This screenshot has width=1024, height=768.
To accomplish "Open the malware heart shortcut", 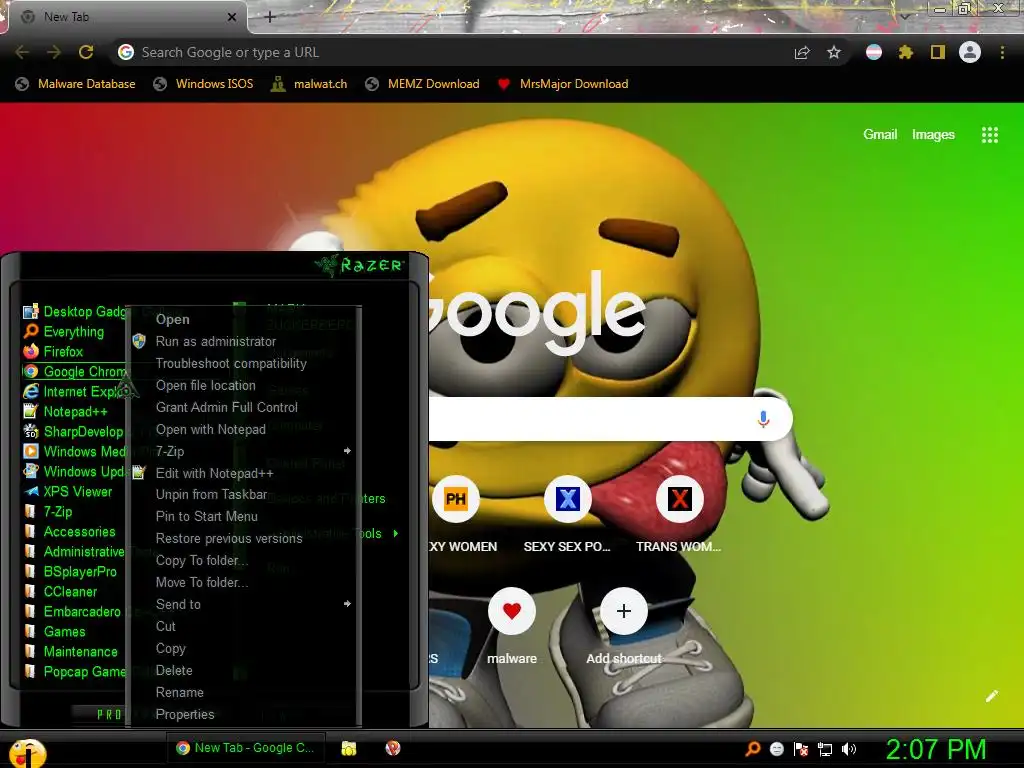I will (512, 611).
